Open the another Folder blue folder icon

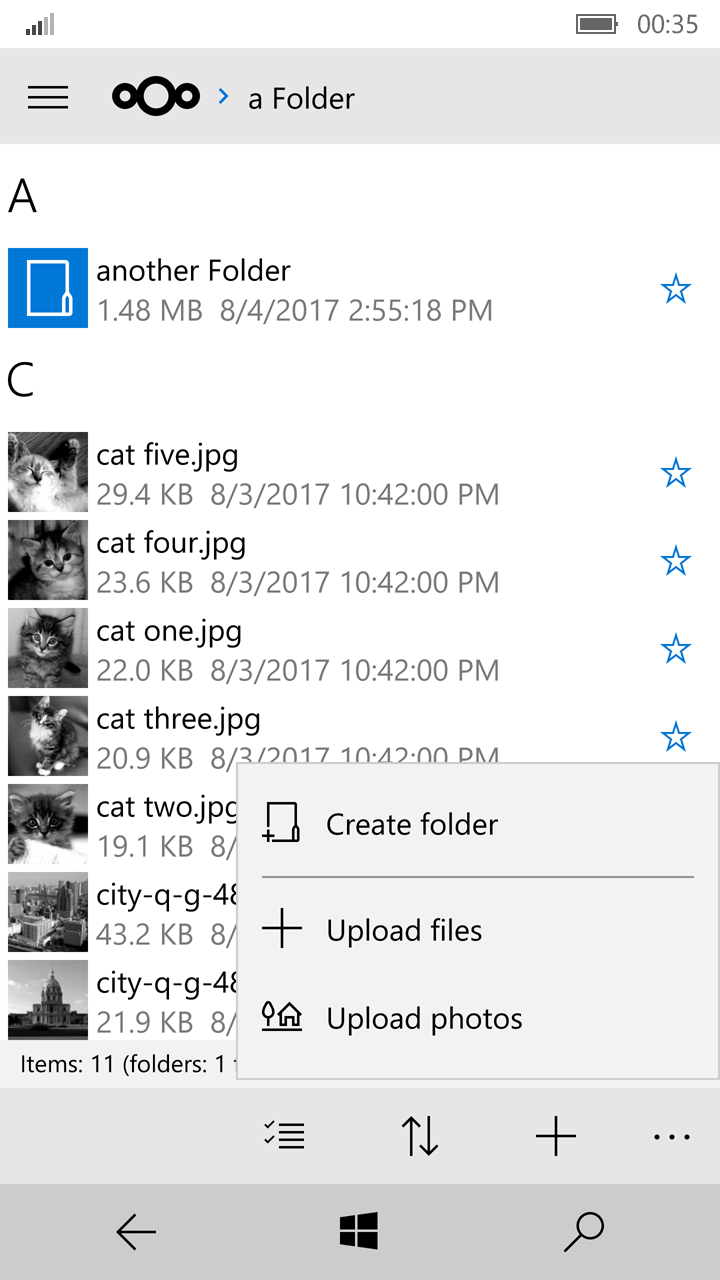coord(48,288)
